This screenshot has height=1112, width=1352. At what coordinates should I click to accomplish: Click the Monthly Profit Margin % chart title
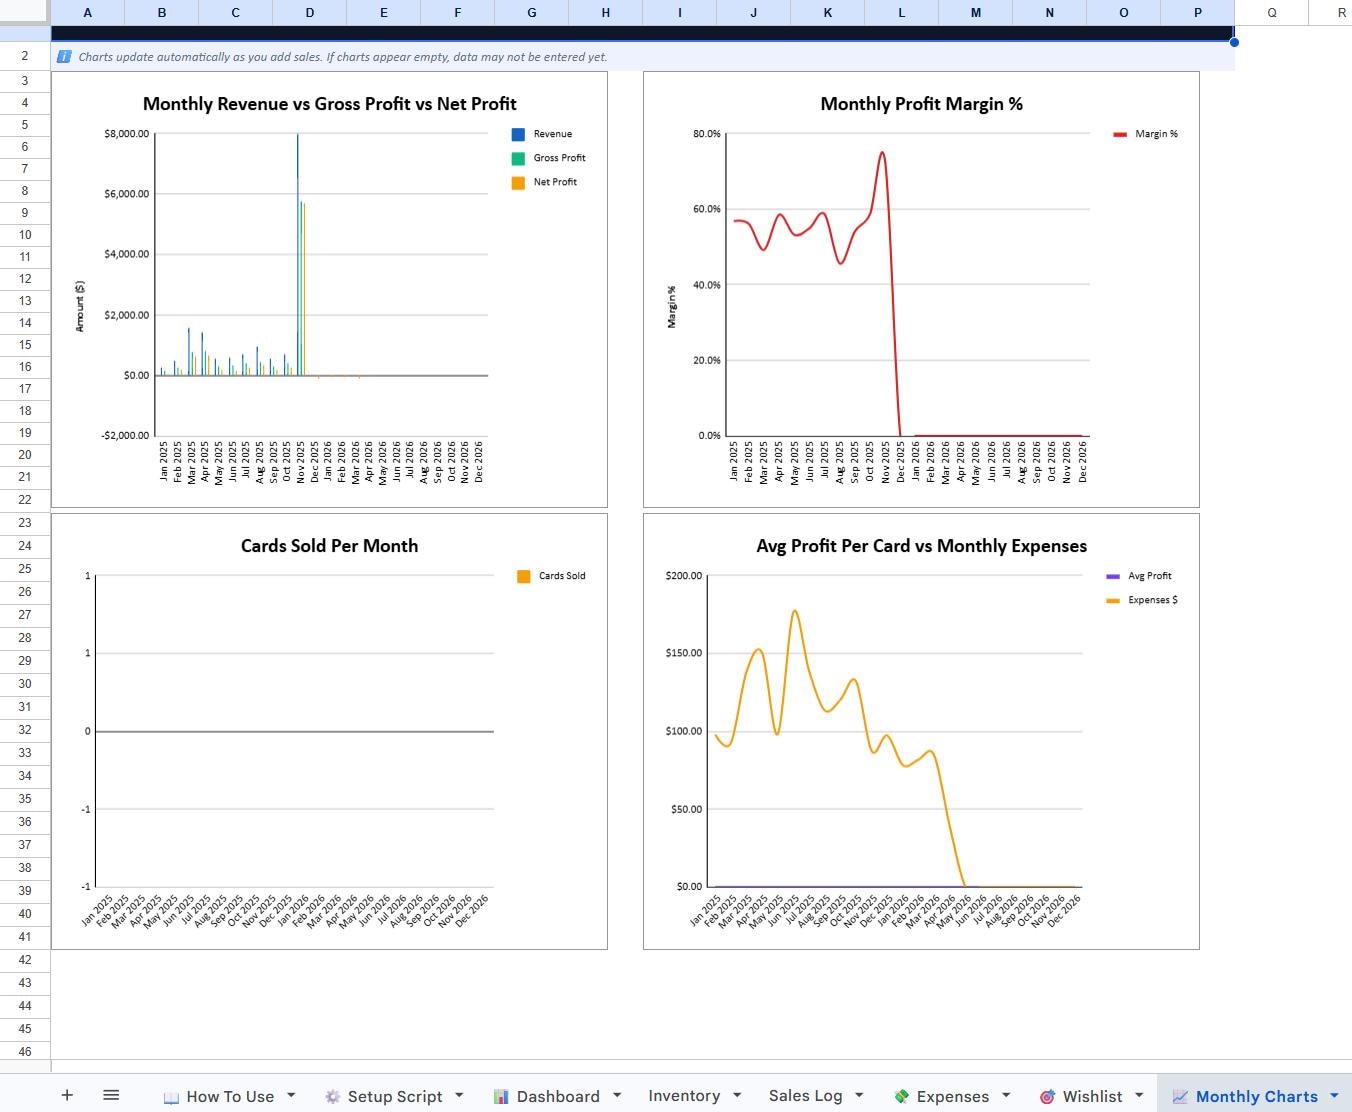[921, 104]
